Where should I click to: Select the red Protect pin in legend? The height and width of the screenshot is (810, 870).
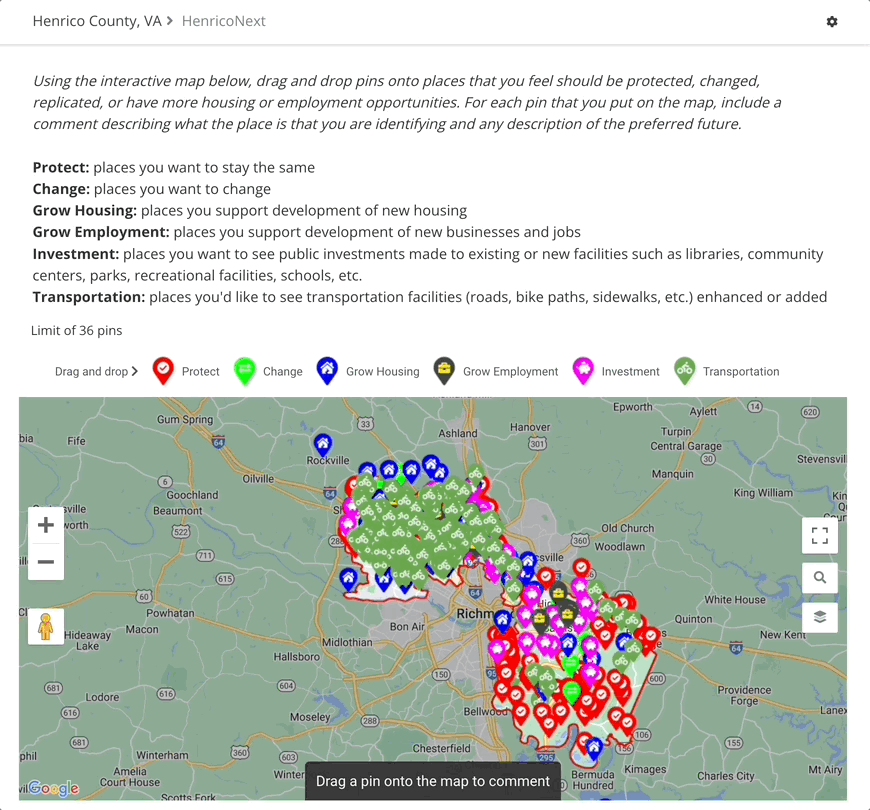pyautogui.click(x=162, y=370)
